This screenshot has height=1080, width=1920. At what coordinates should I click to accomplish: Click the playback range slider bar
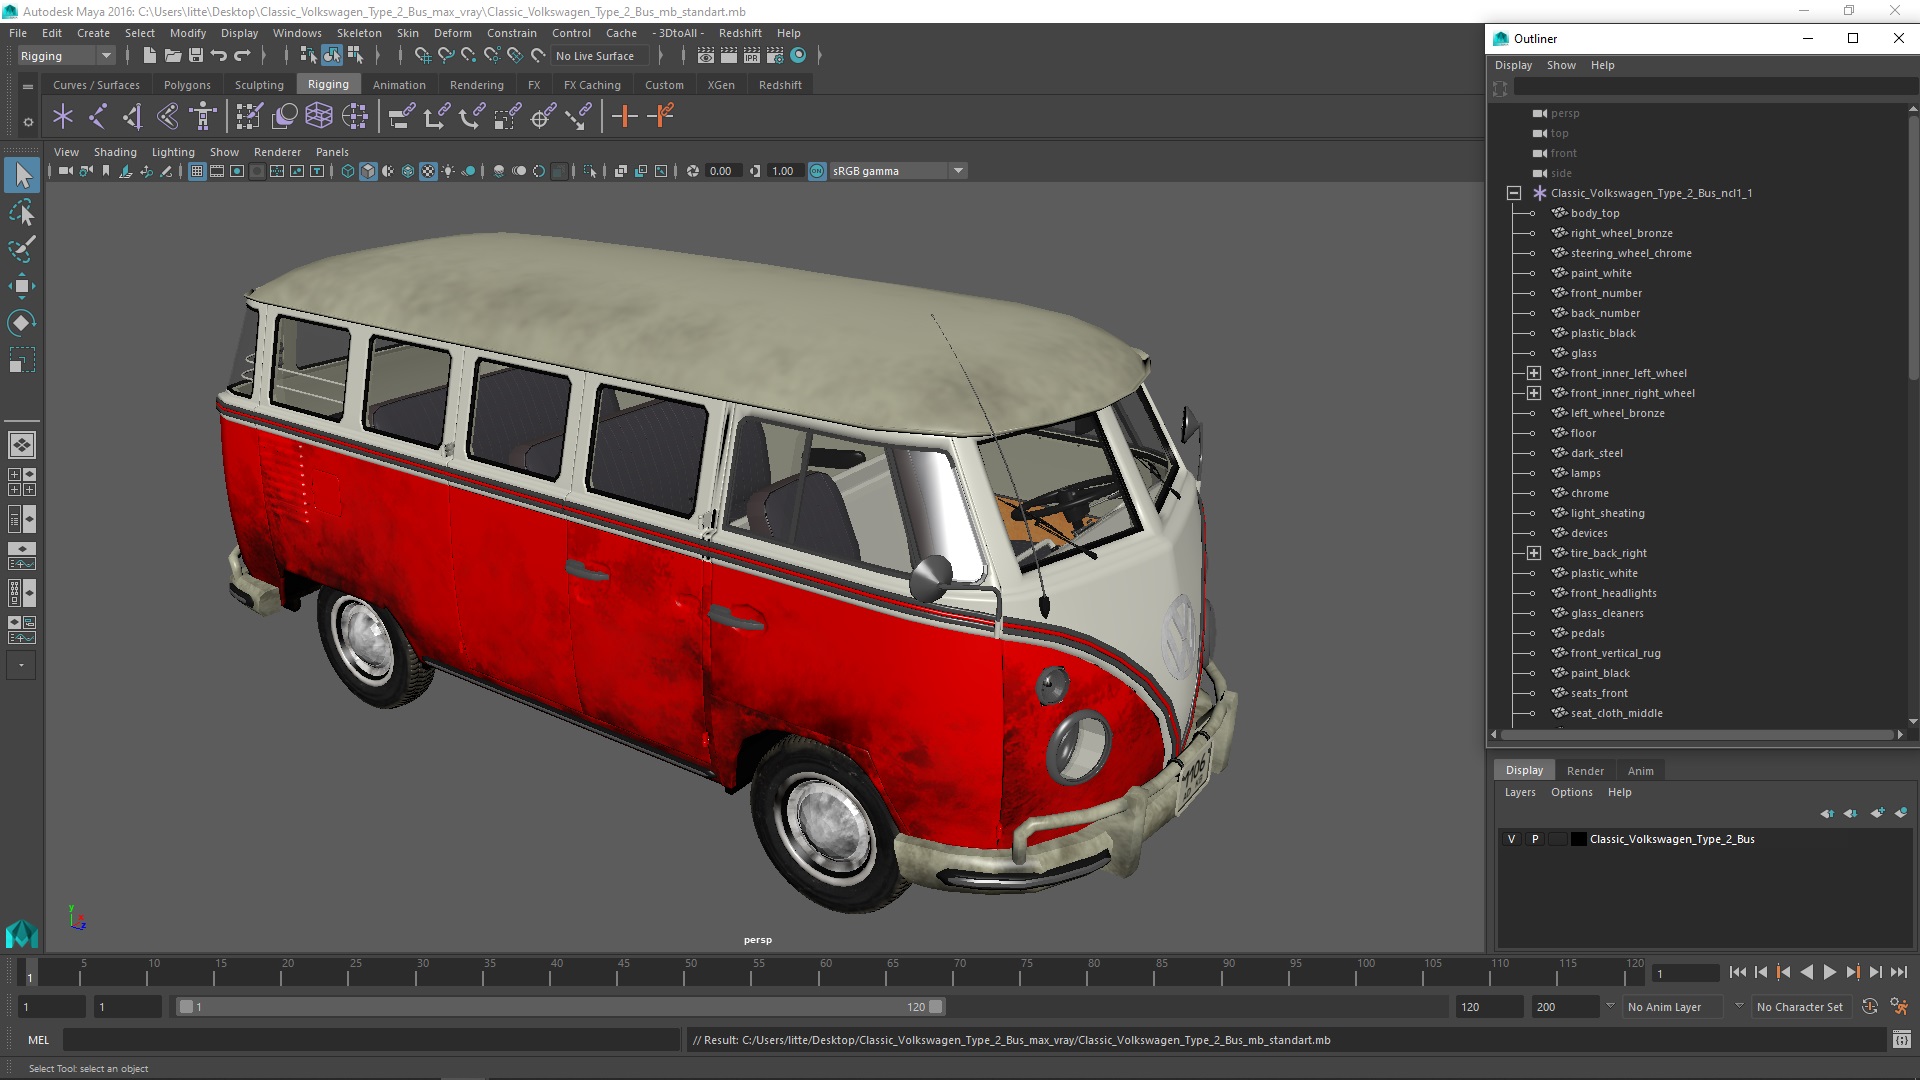tap(560, 1007)
